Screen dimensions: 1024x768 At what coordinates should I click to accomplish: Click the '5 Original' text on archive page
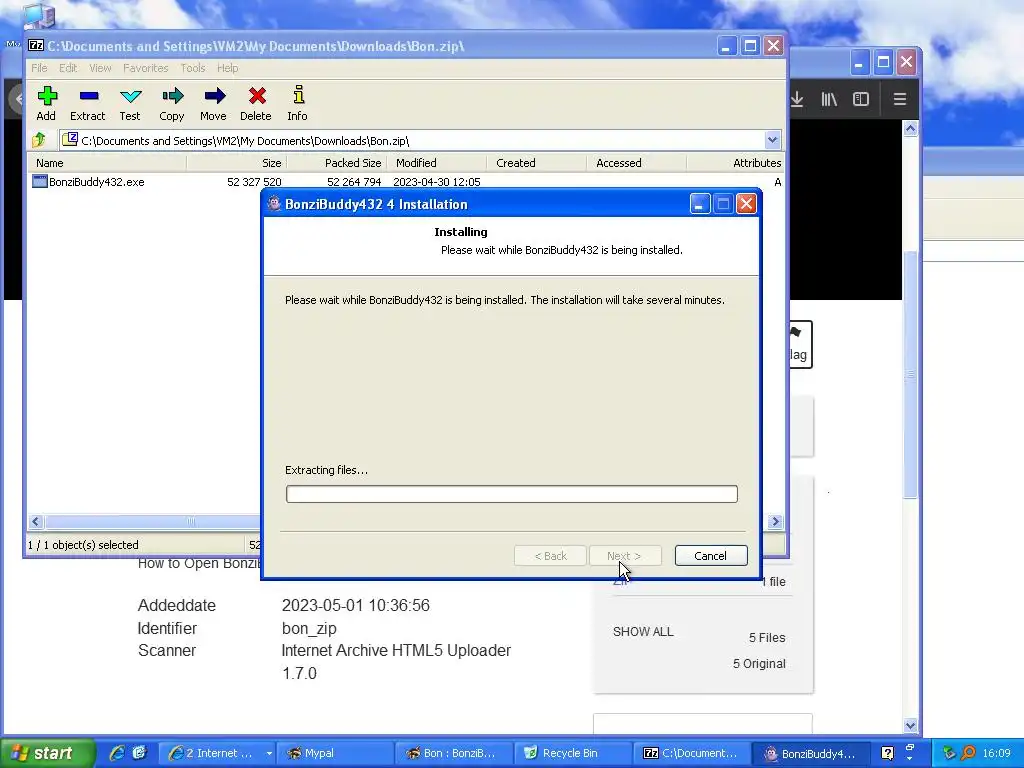coord(759,664)
